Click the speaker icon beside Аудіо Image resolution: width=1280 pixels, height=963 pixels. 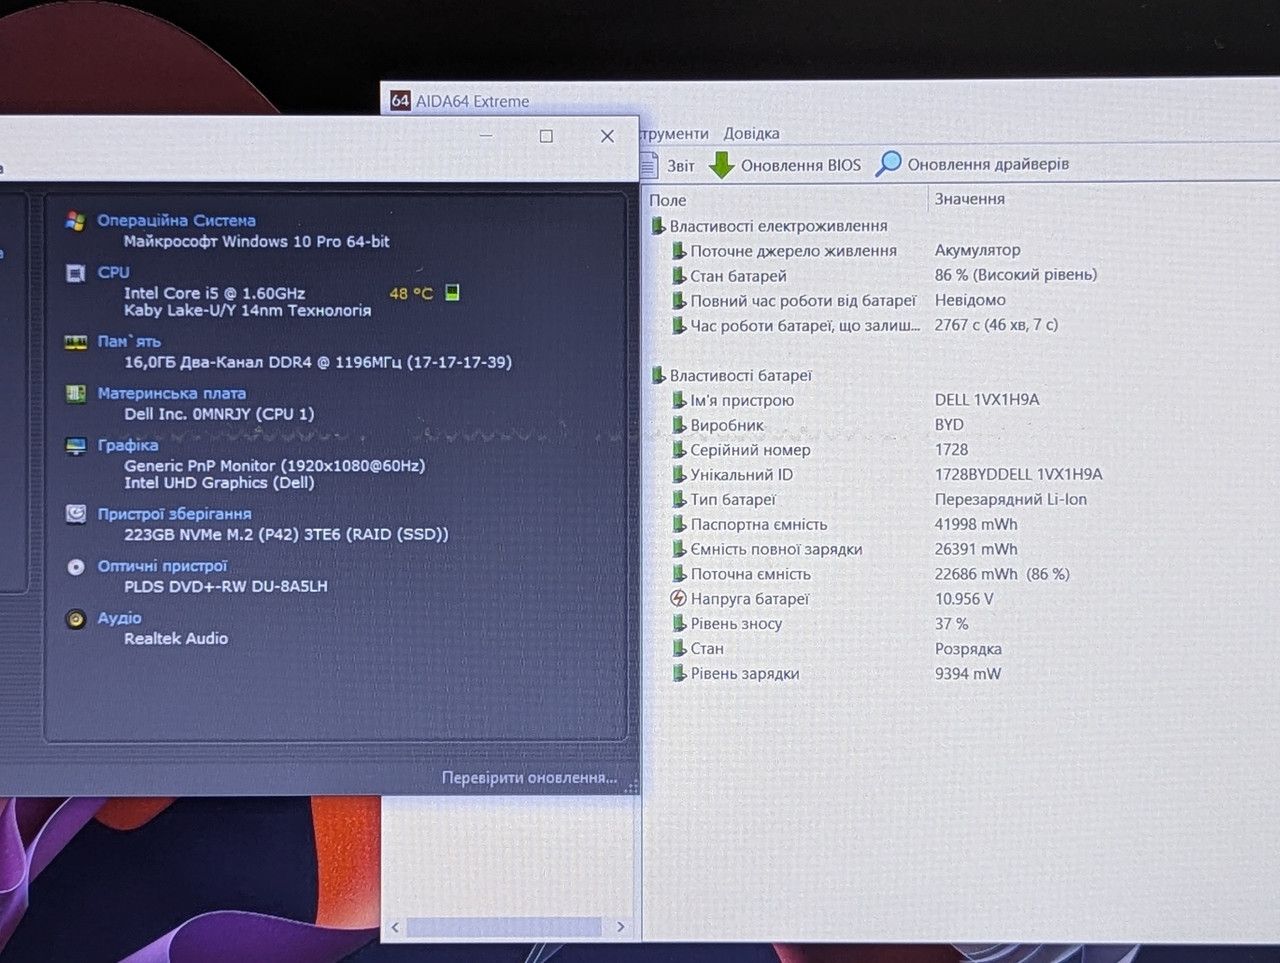[x=76, y=619]
